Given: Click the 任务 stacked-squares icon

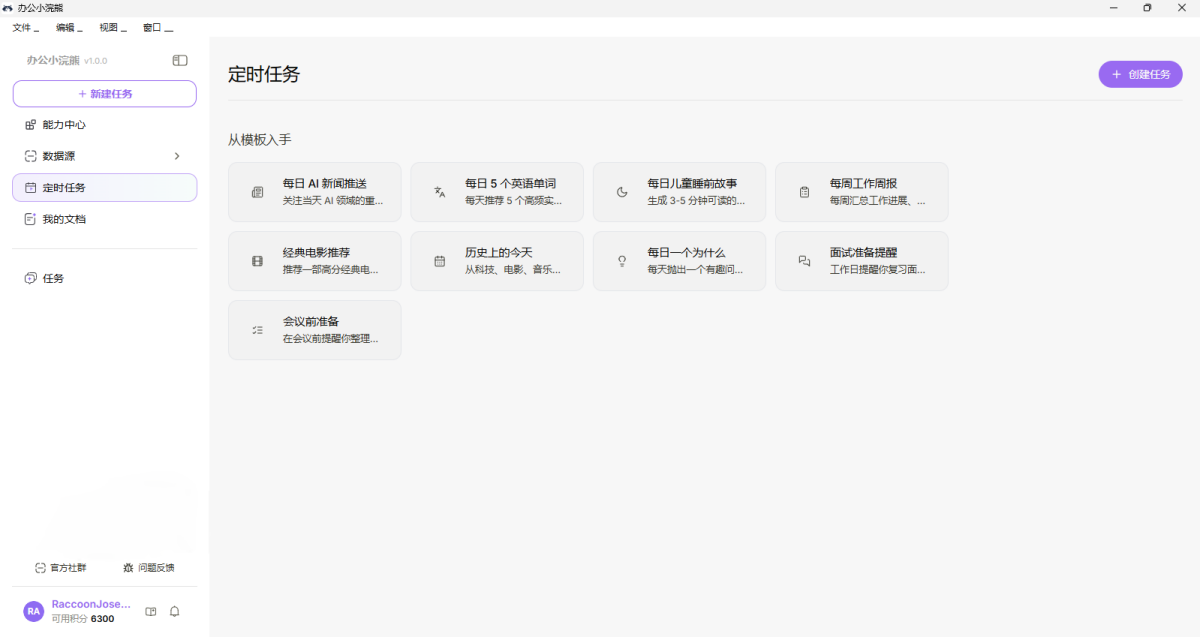Looking at the screenshot, I should 30,278.
